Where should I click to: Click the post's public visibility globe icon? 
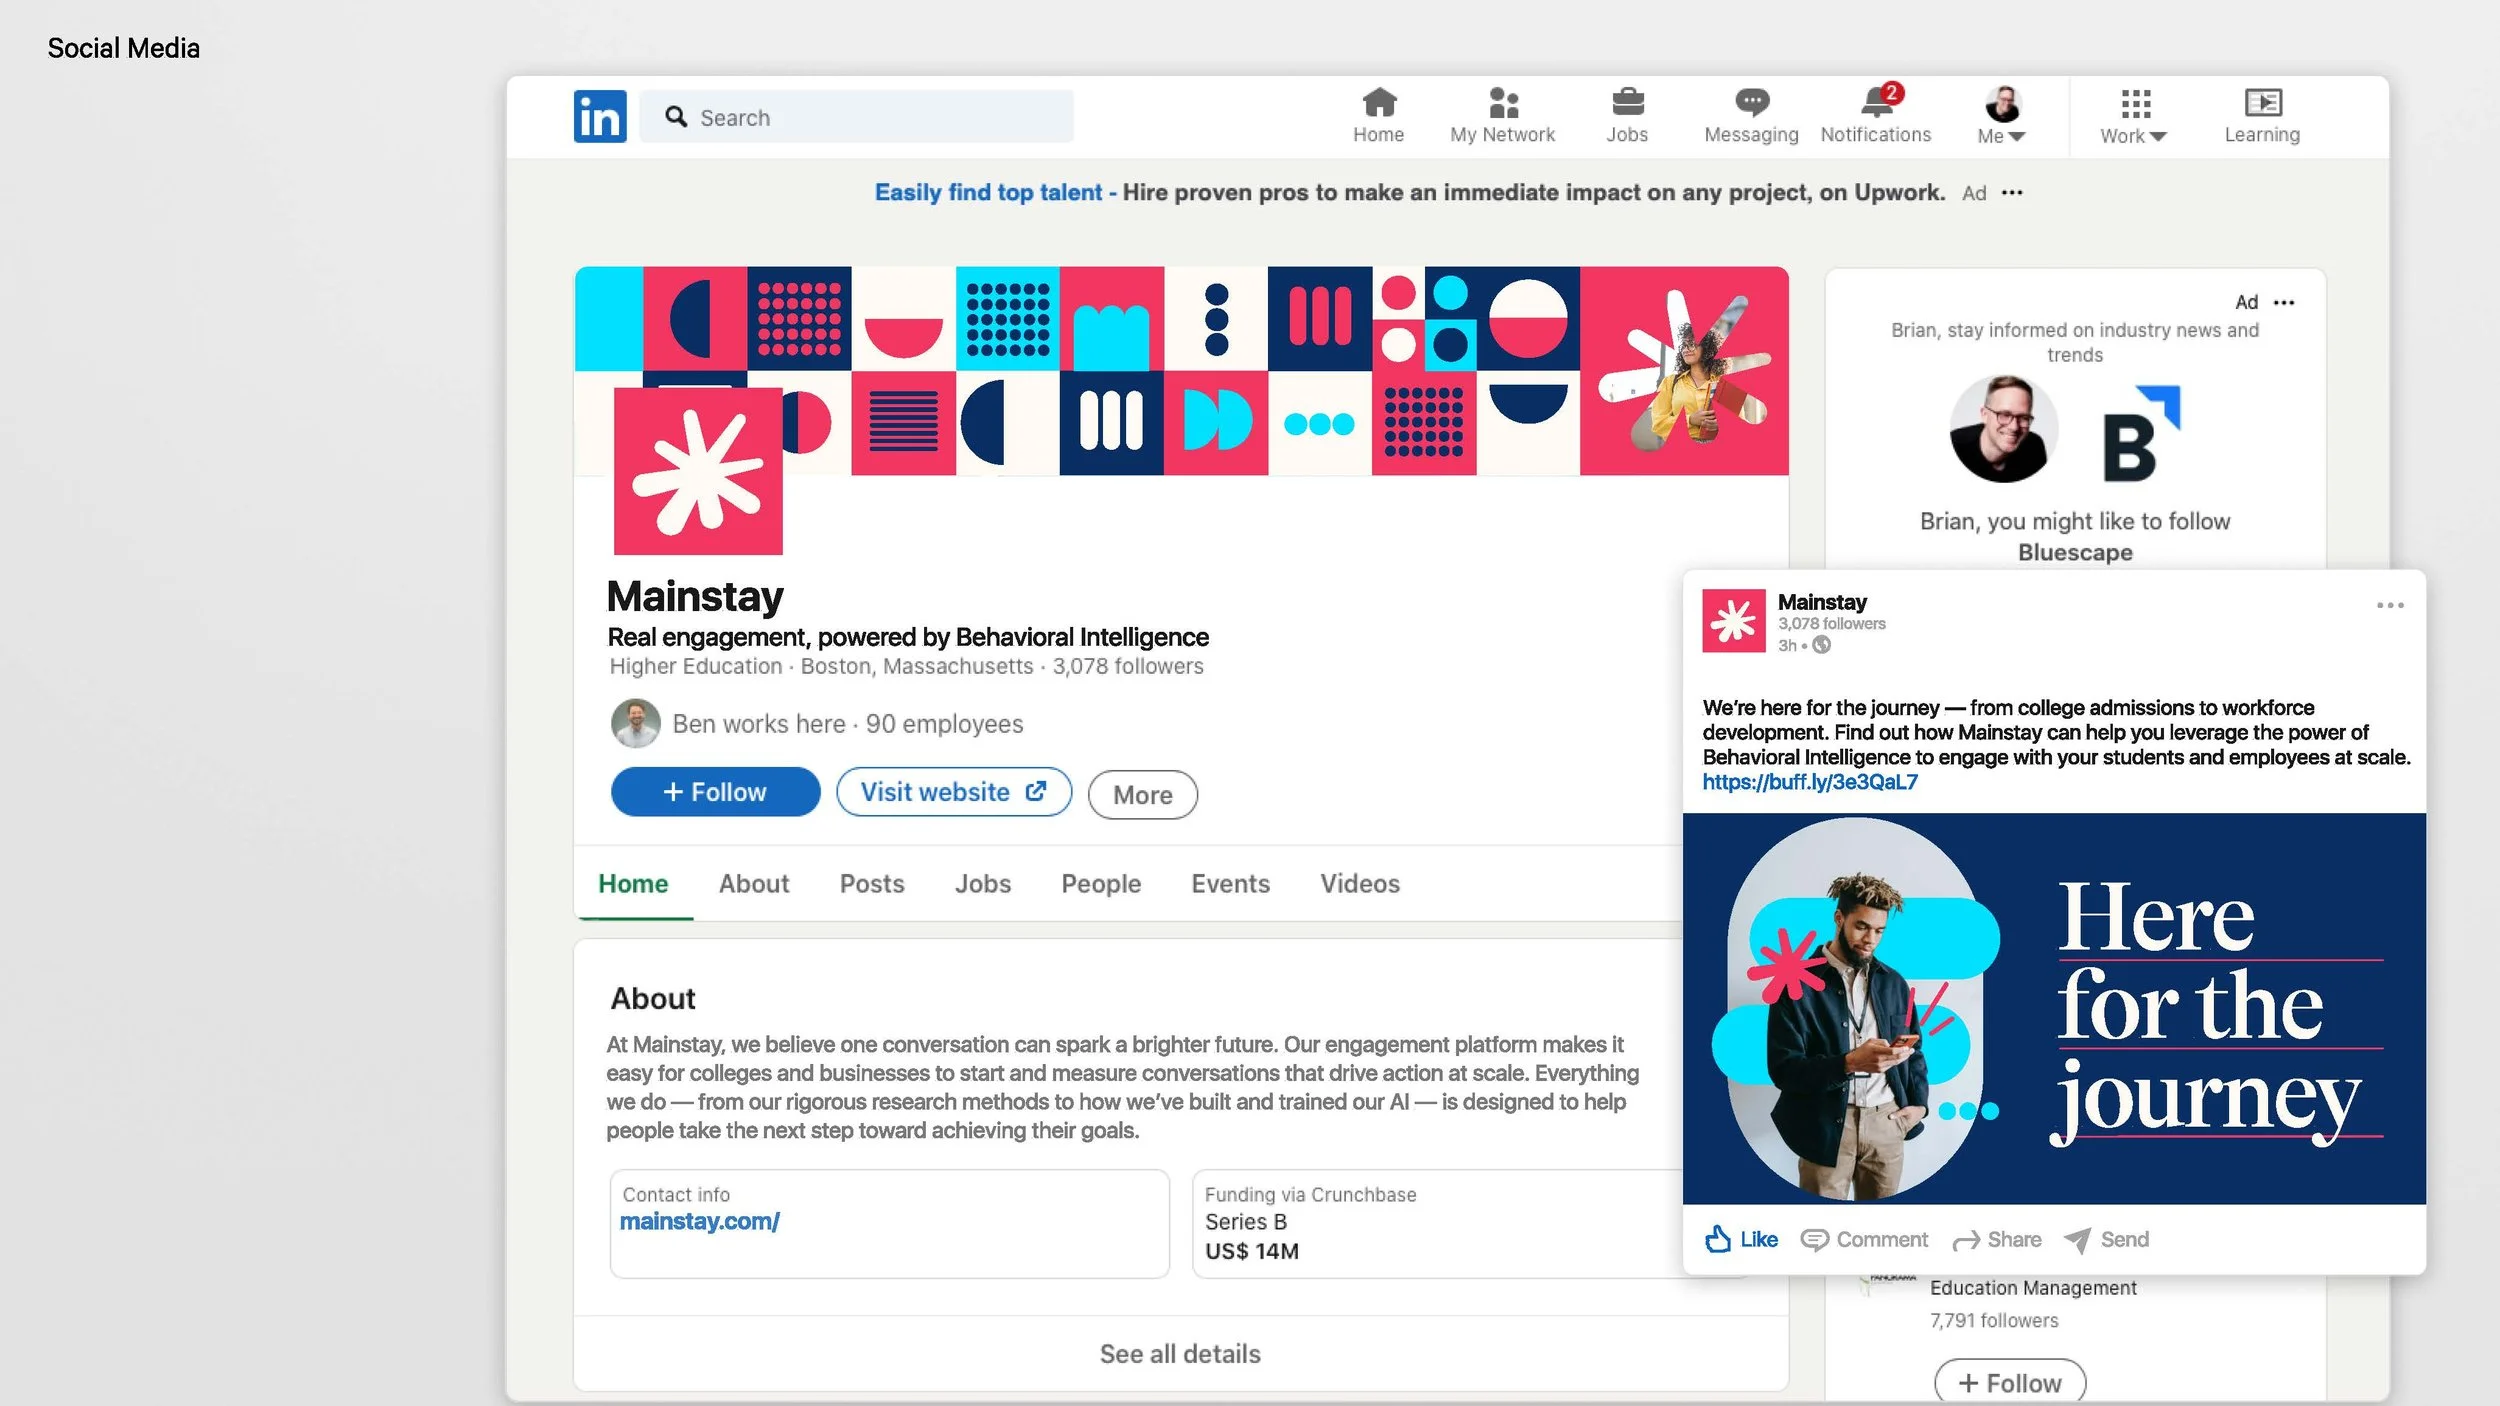1822,645
